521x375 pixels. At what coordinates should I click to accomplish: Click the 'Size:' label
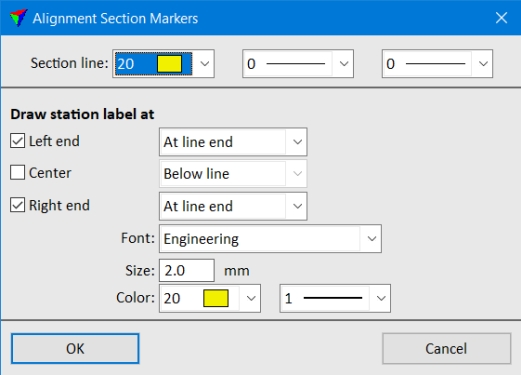point(140,270)
